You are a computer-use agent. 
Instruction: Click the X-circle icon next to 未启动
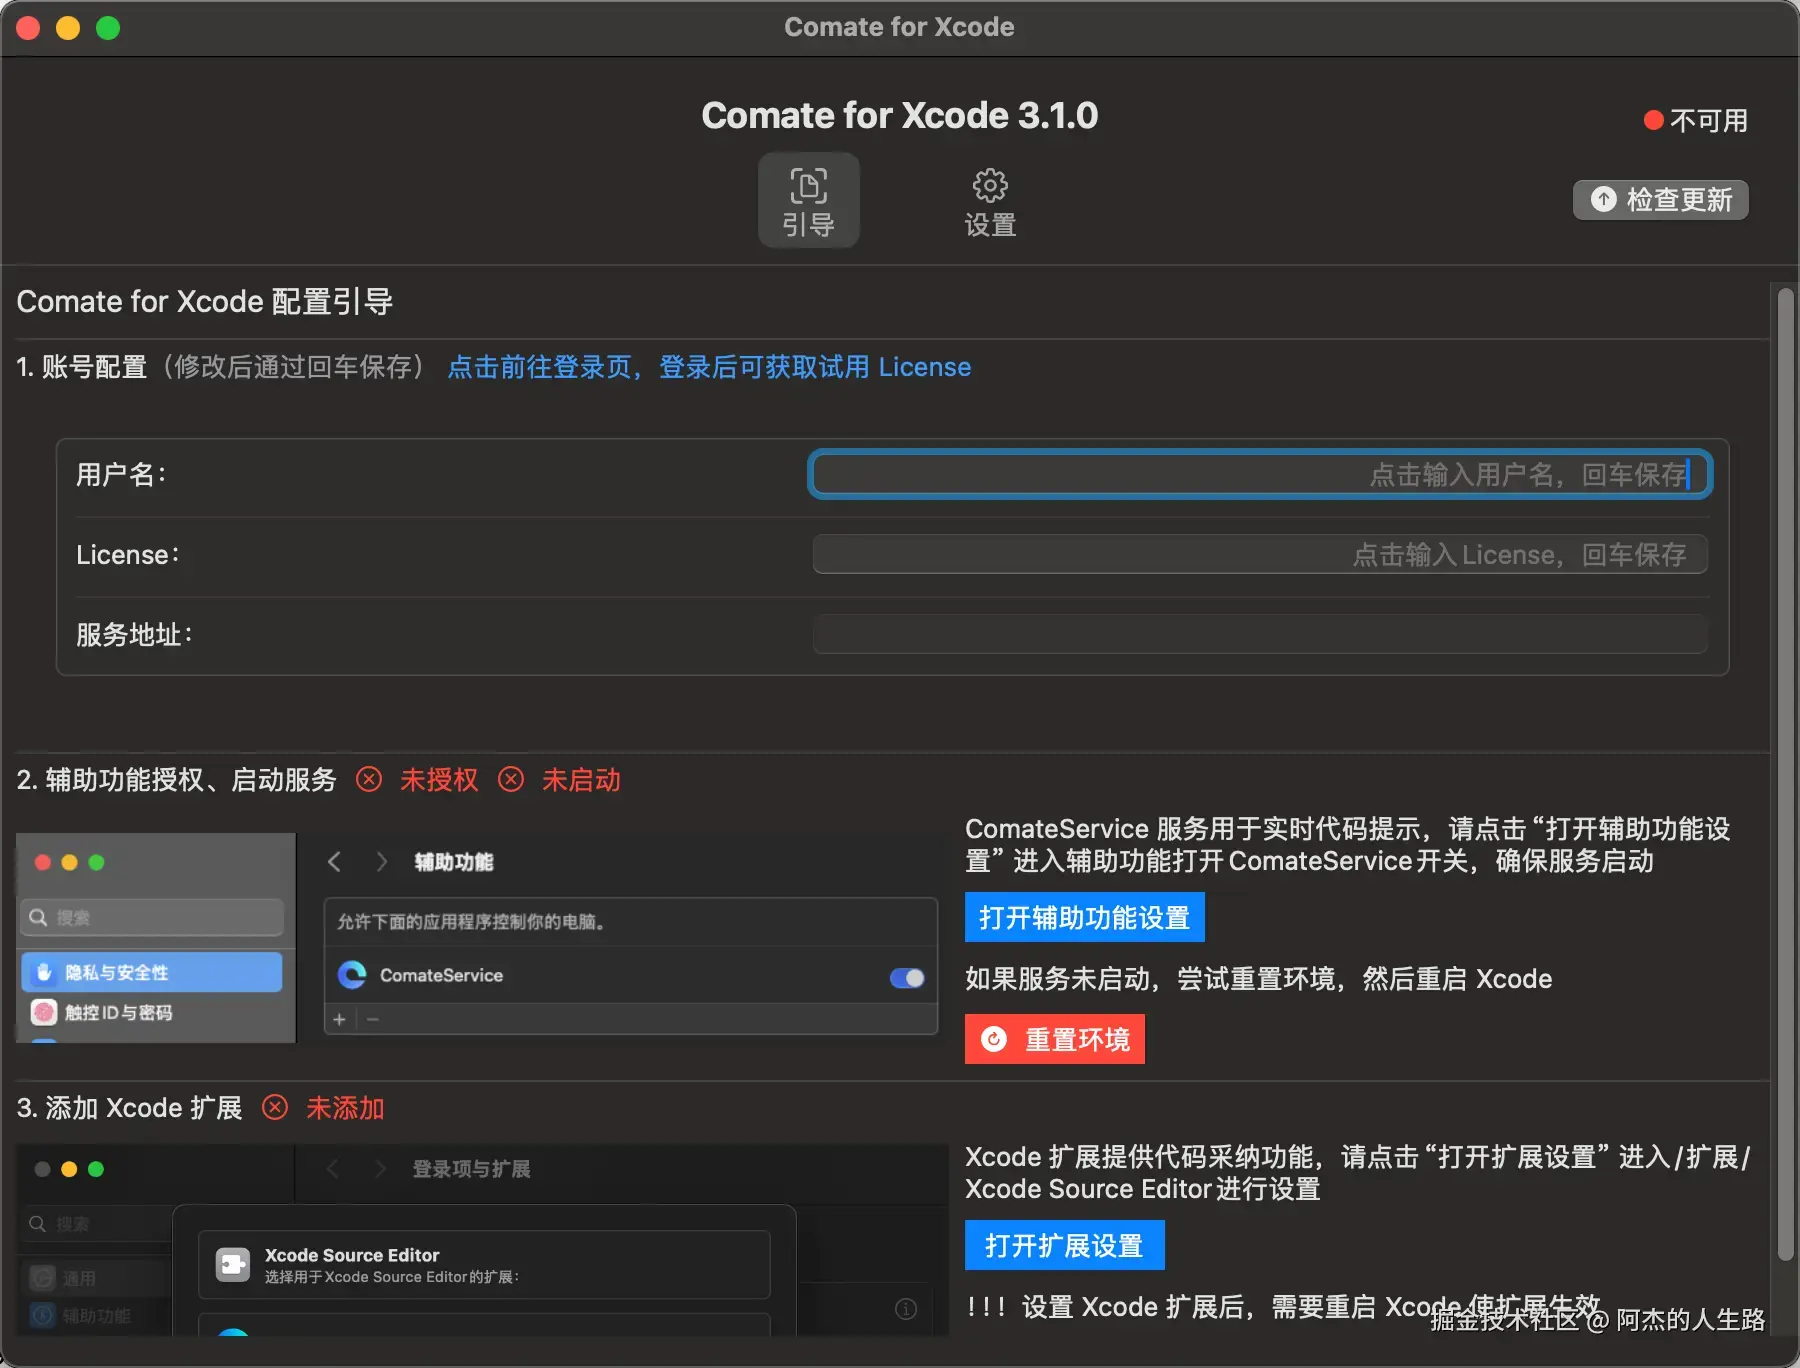pyautogui.click(x=511, y=779)
